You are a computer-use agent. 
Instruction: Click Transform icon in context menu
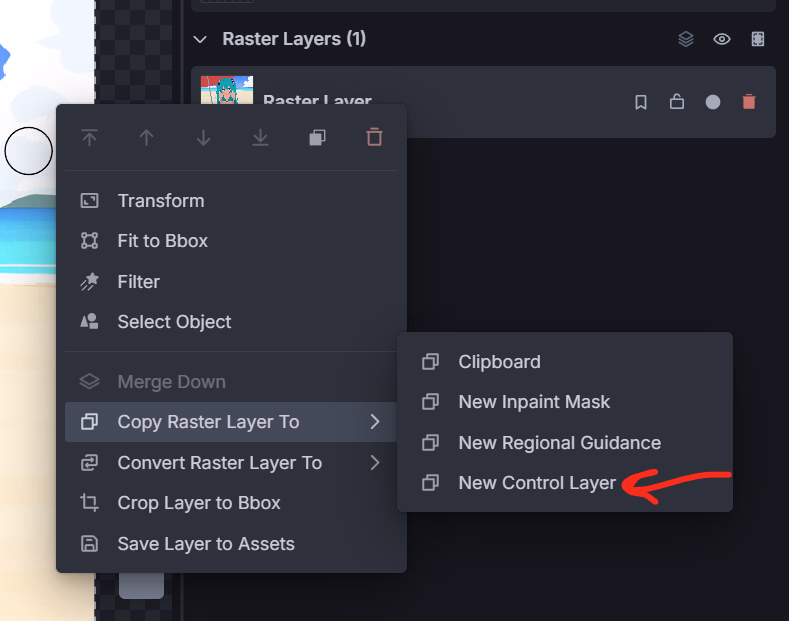(x=90, y=201)
